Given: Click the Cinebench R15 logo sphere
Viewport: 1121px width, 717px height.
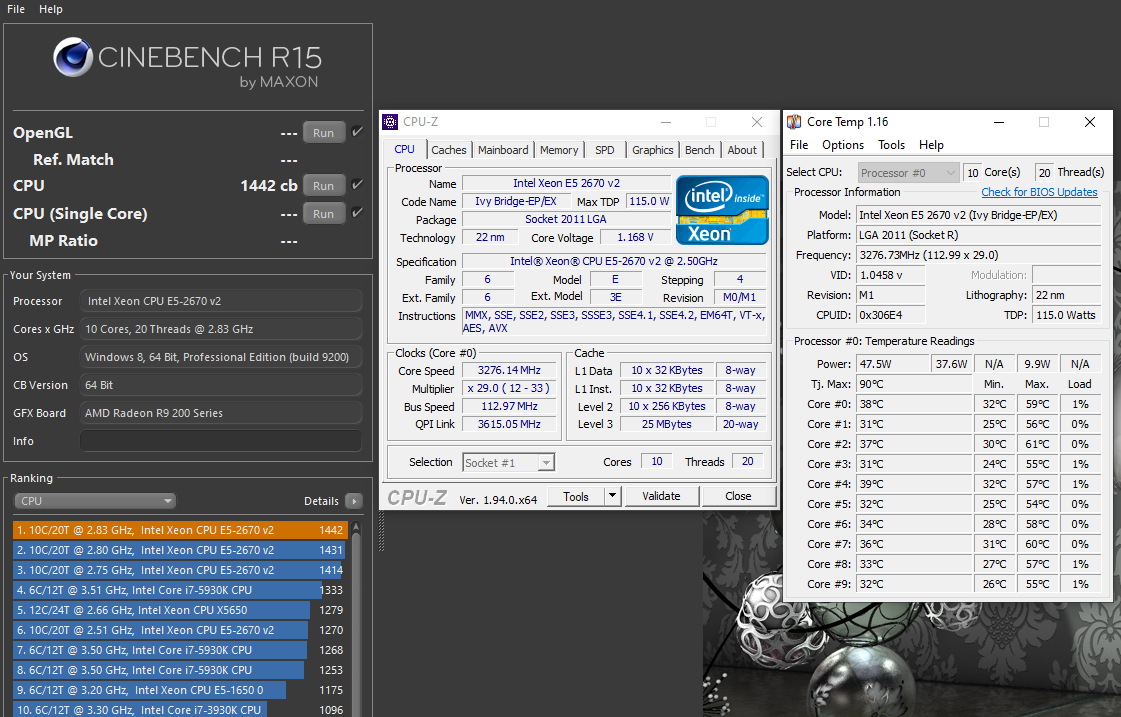Looking at the screenshot, I should click(73, 58).
